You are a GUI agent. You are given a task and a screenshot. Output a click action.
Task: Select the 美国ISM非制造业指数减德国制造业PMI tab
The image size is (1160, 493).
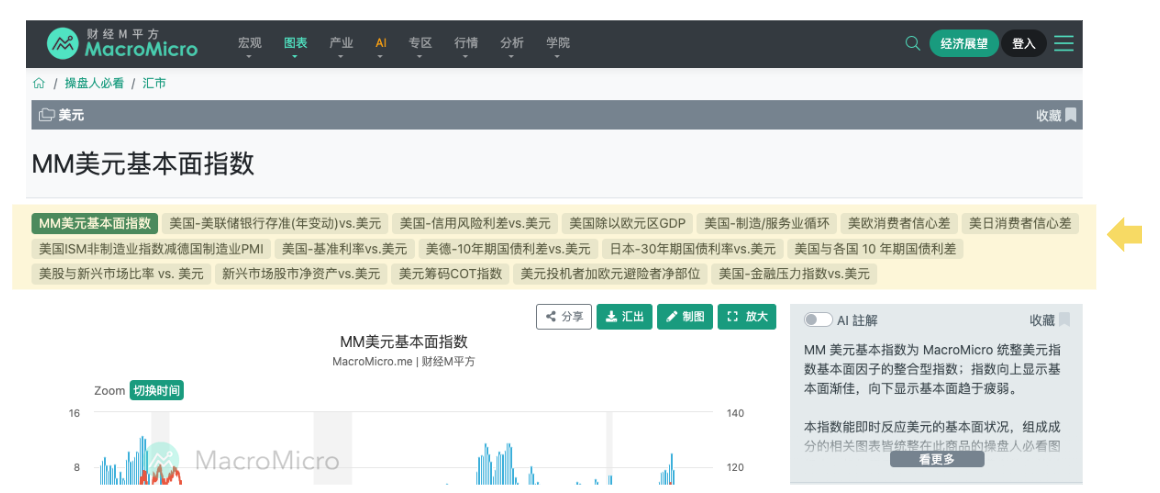pos(152,249)
